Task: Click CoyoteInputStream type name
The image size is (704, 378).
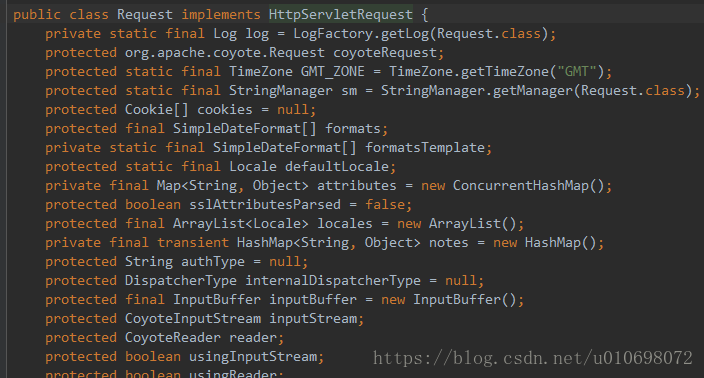Action: (193, 319)
